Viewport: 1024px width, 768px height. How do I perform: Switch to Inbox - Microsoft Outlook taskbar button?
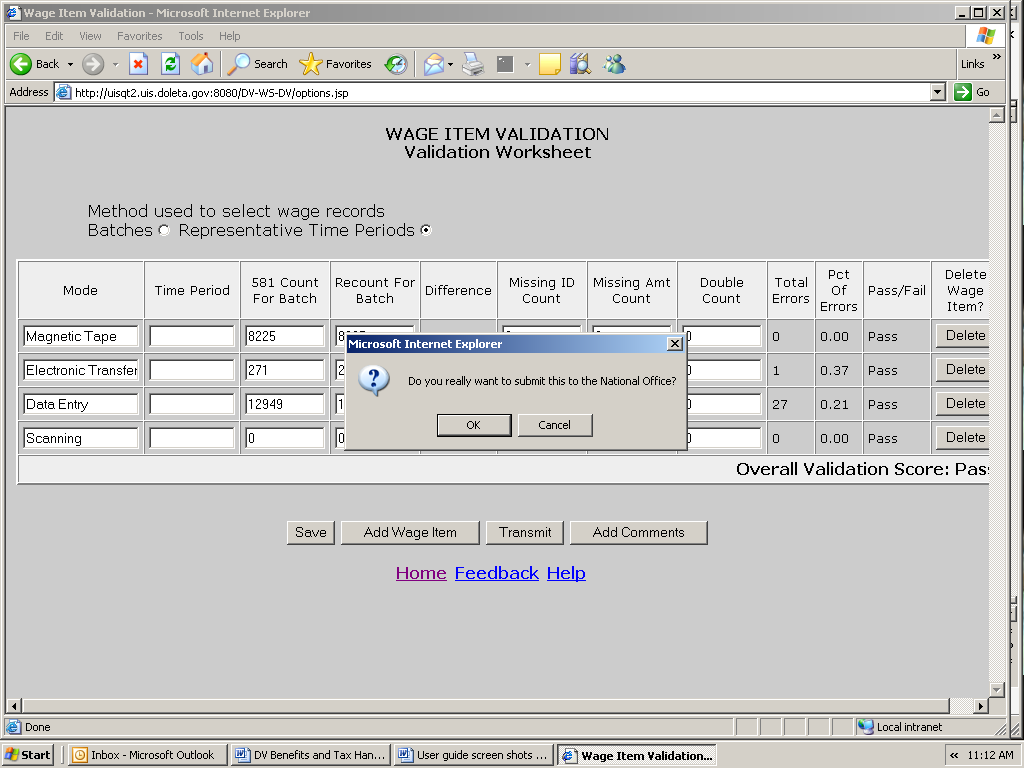[x=147, y=755]
